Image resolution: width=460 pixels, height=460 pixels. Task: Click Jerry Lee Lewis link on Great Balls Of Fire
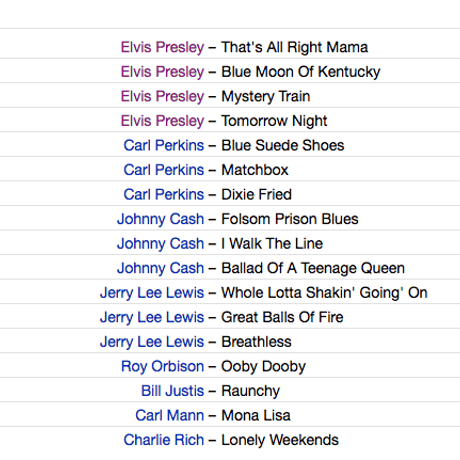152,317
